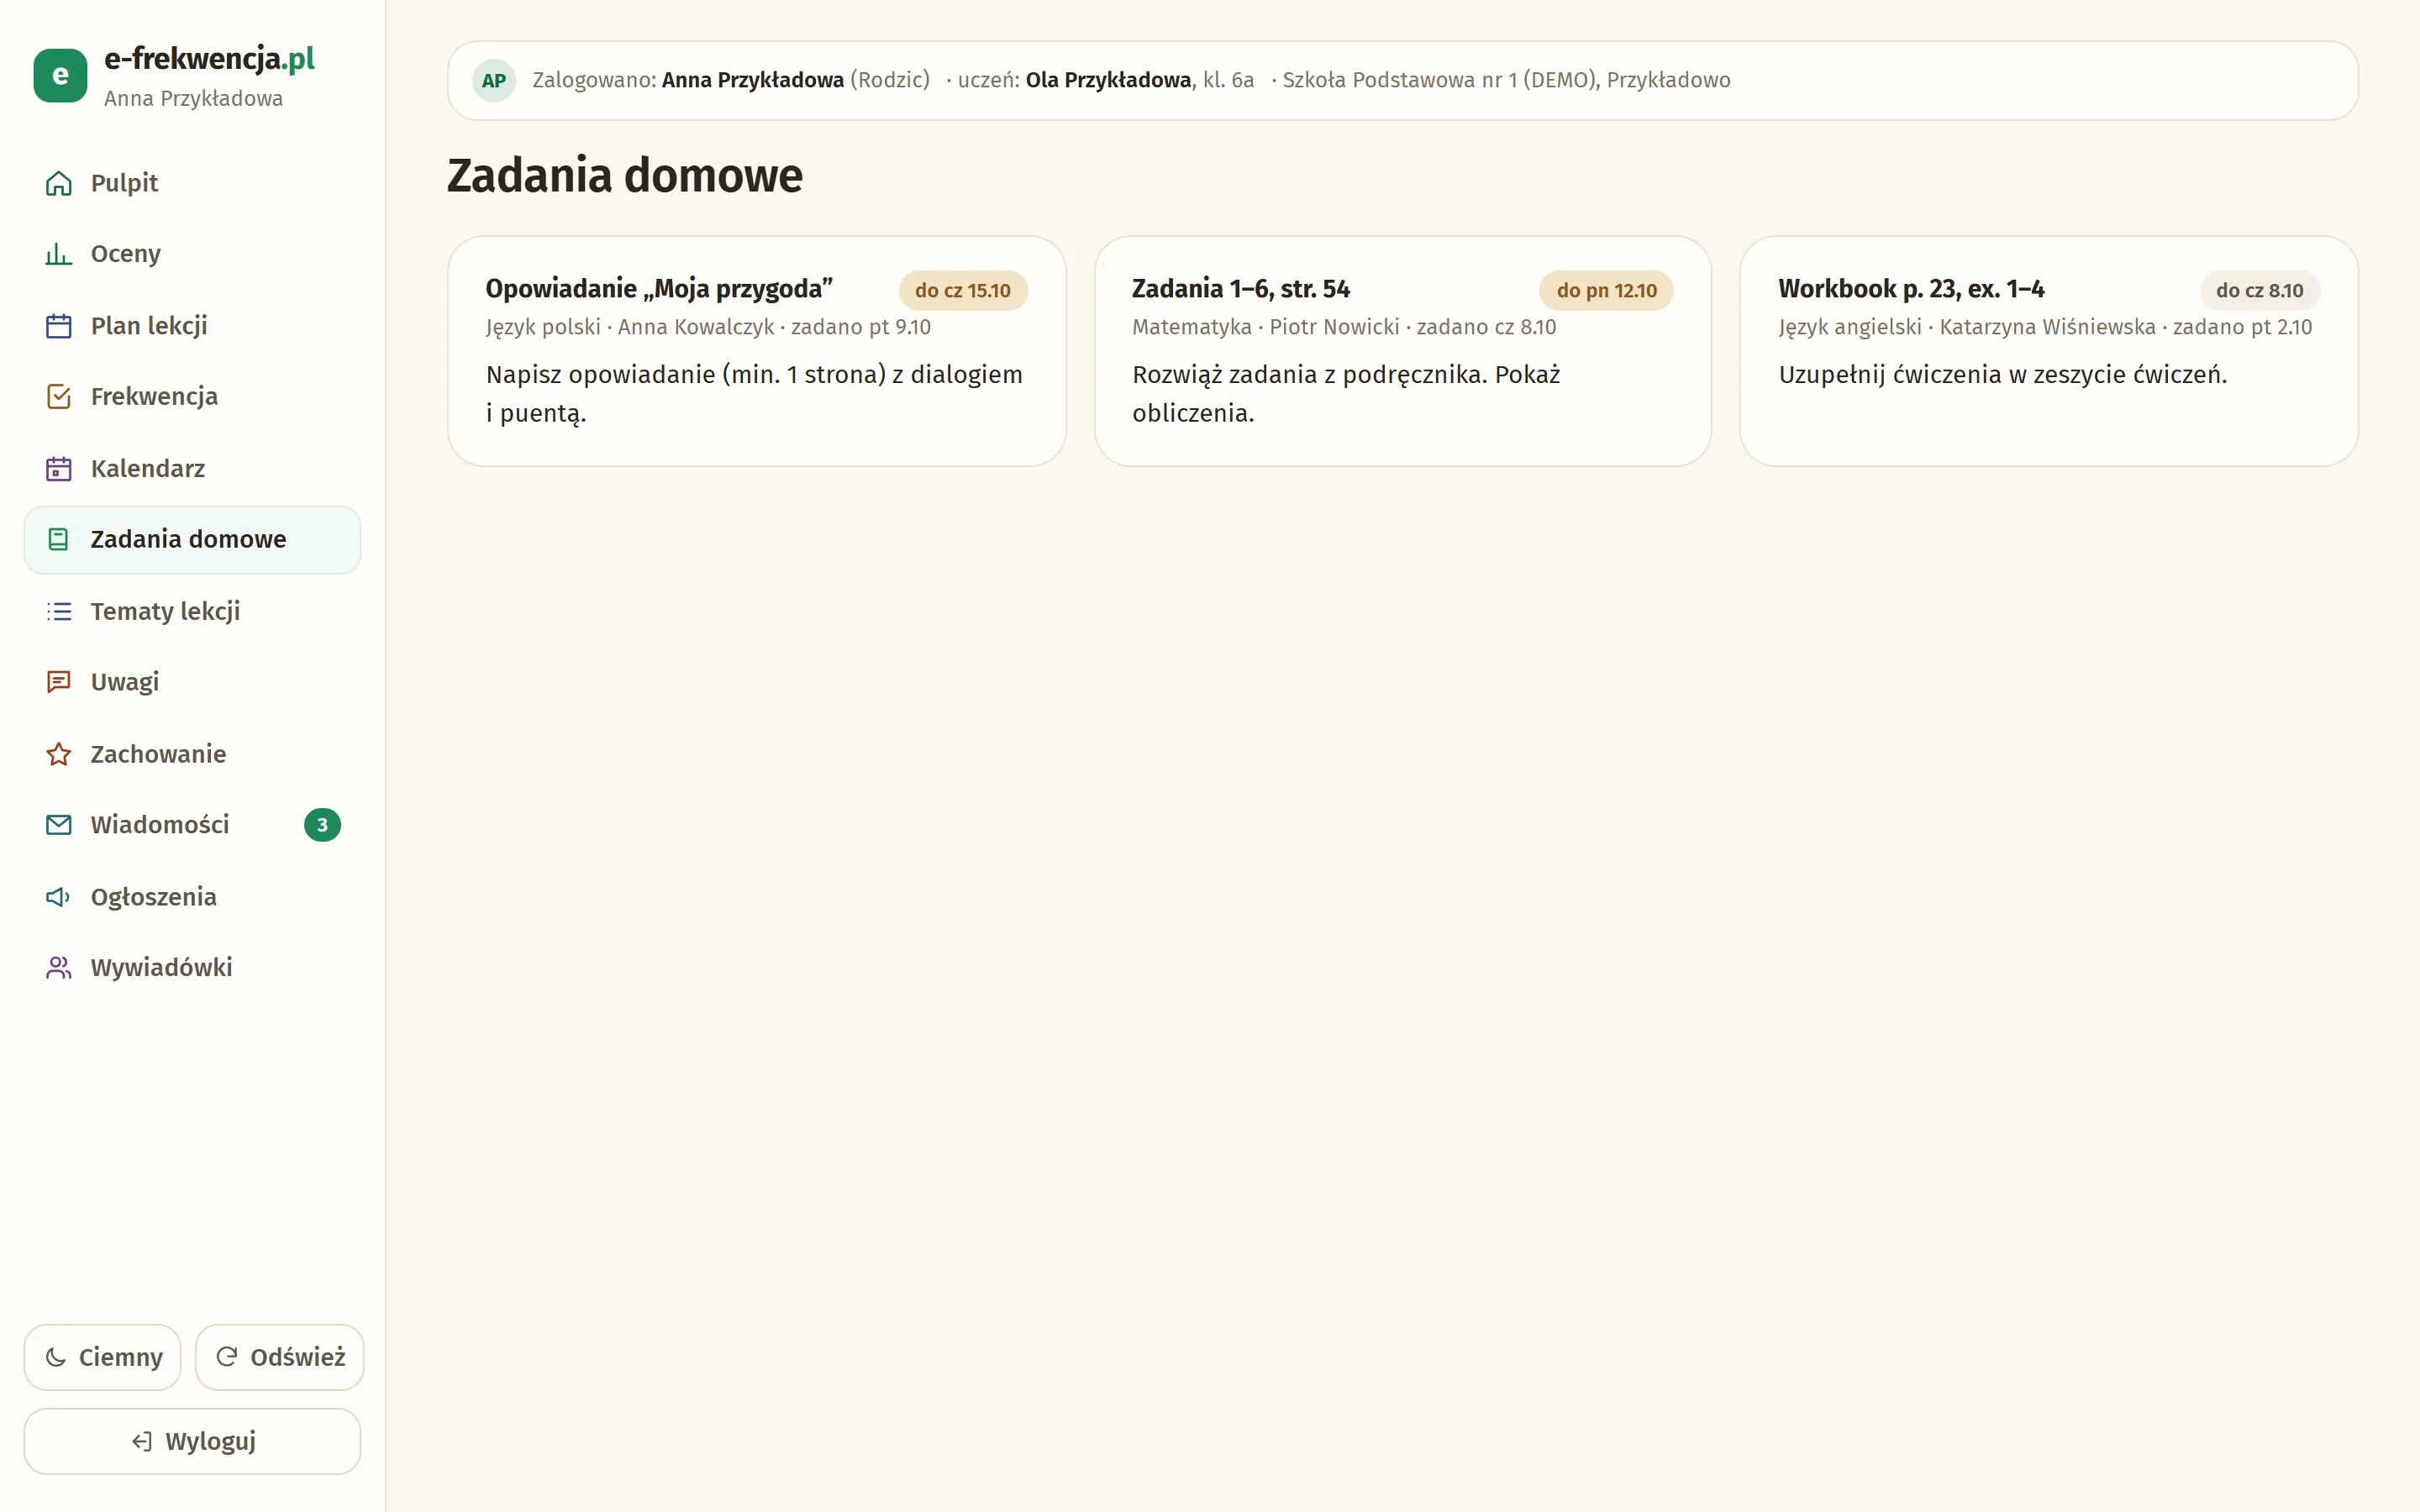The height and width of the screenshot is (1512, 2420).
Task: Select the Zadania domowe menu item
Action: pyautogui.click(x=192, y=540)
